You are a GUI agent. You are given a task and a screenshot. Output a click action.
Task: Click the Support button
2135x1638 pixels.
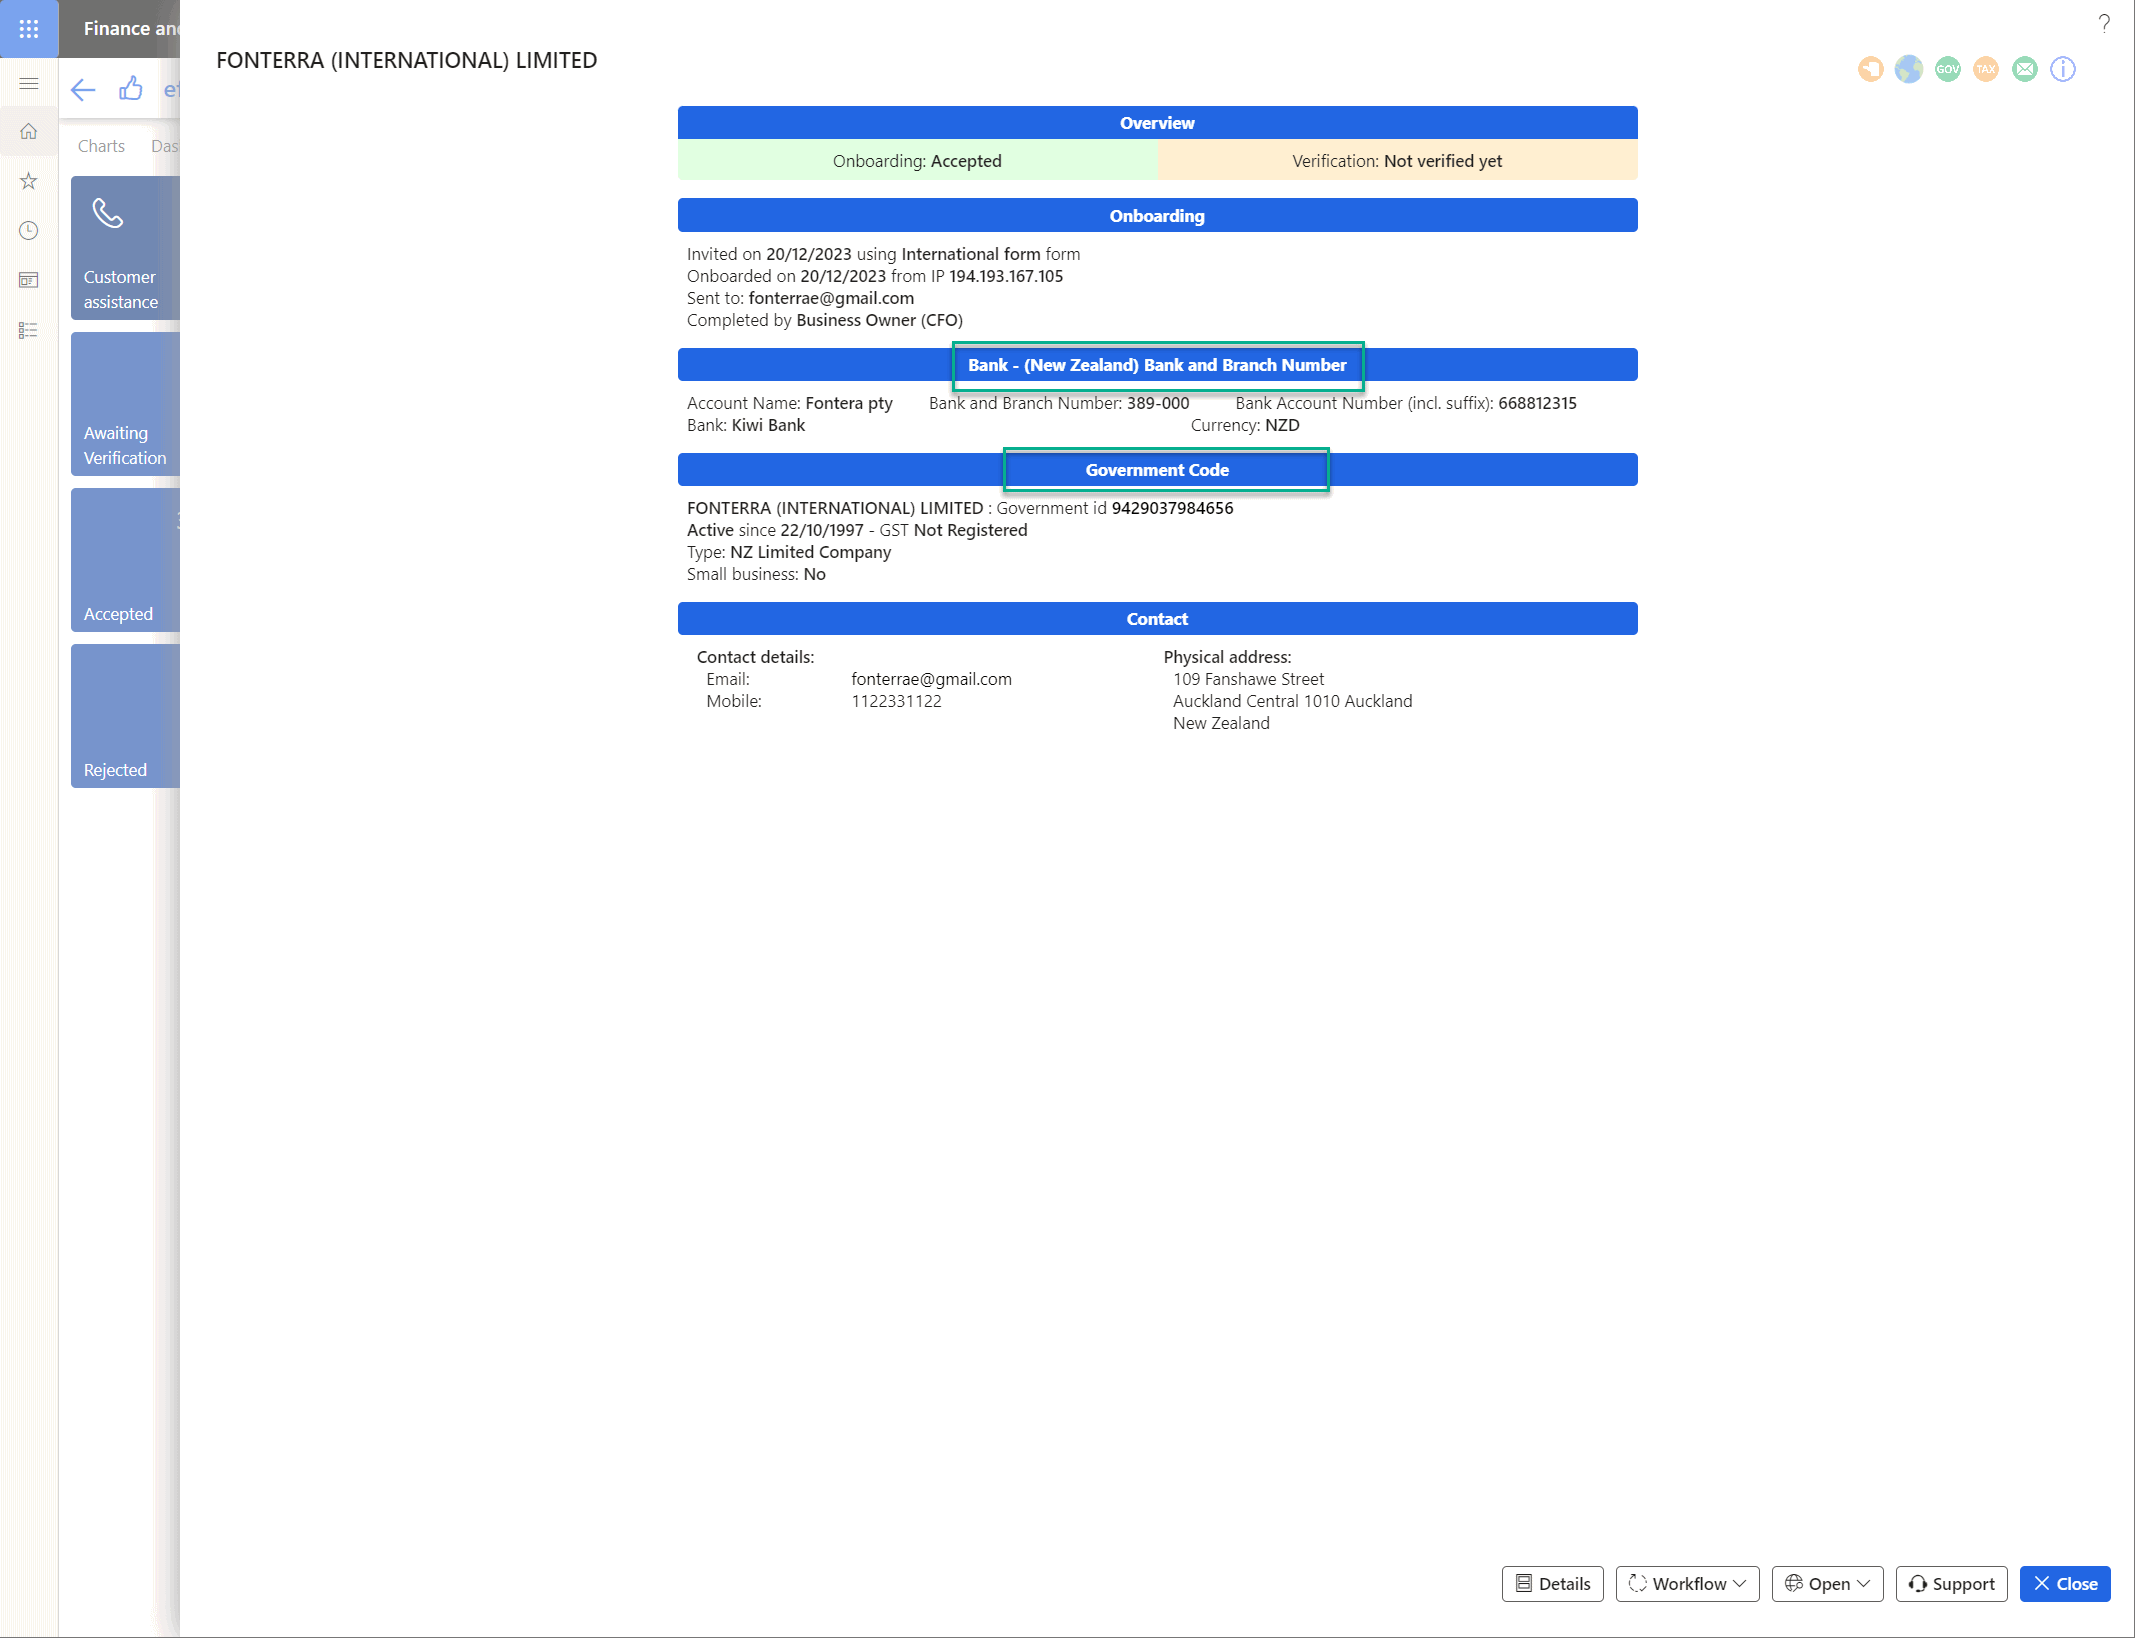(1952, 1584)
